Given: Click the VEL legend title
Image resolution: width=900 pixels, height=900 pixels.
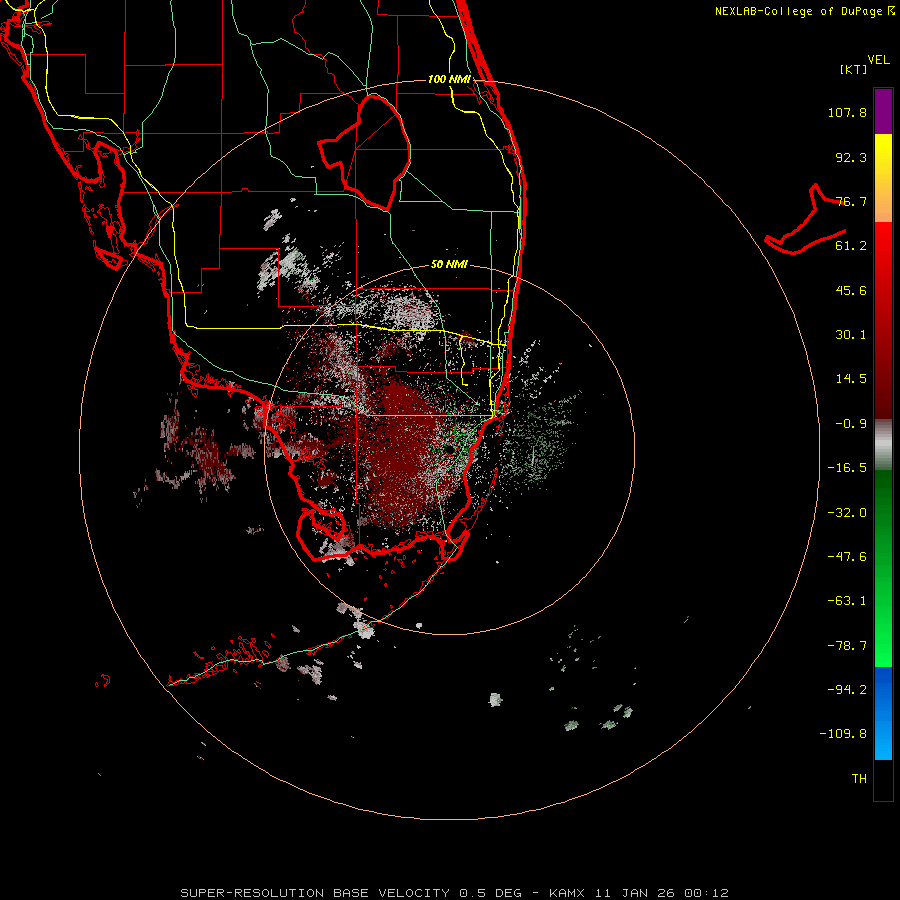Looking at the screenshot, I should [878, 60].
